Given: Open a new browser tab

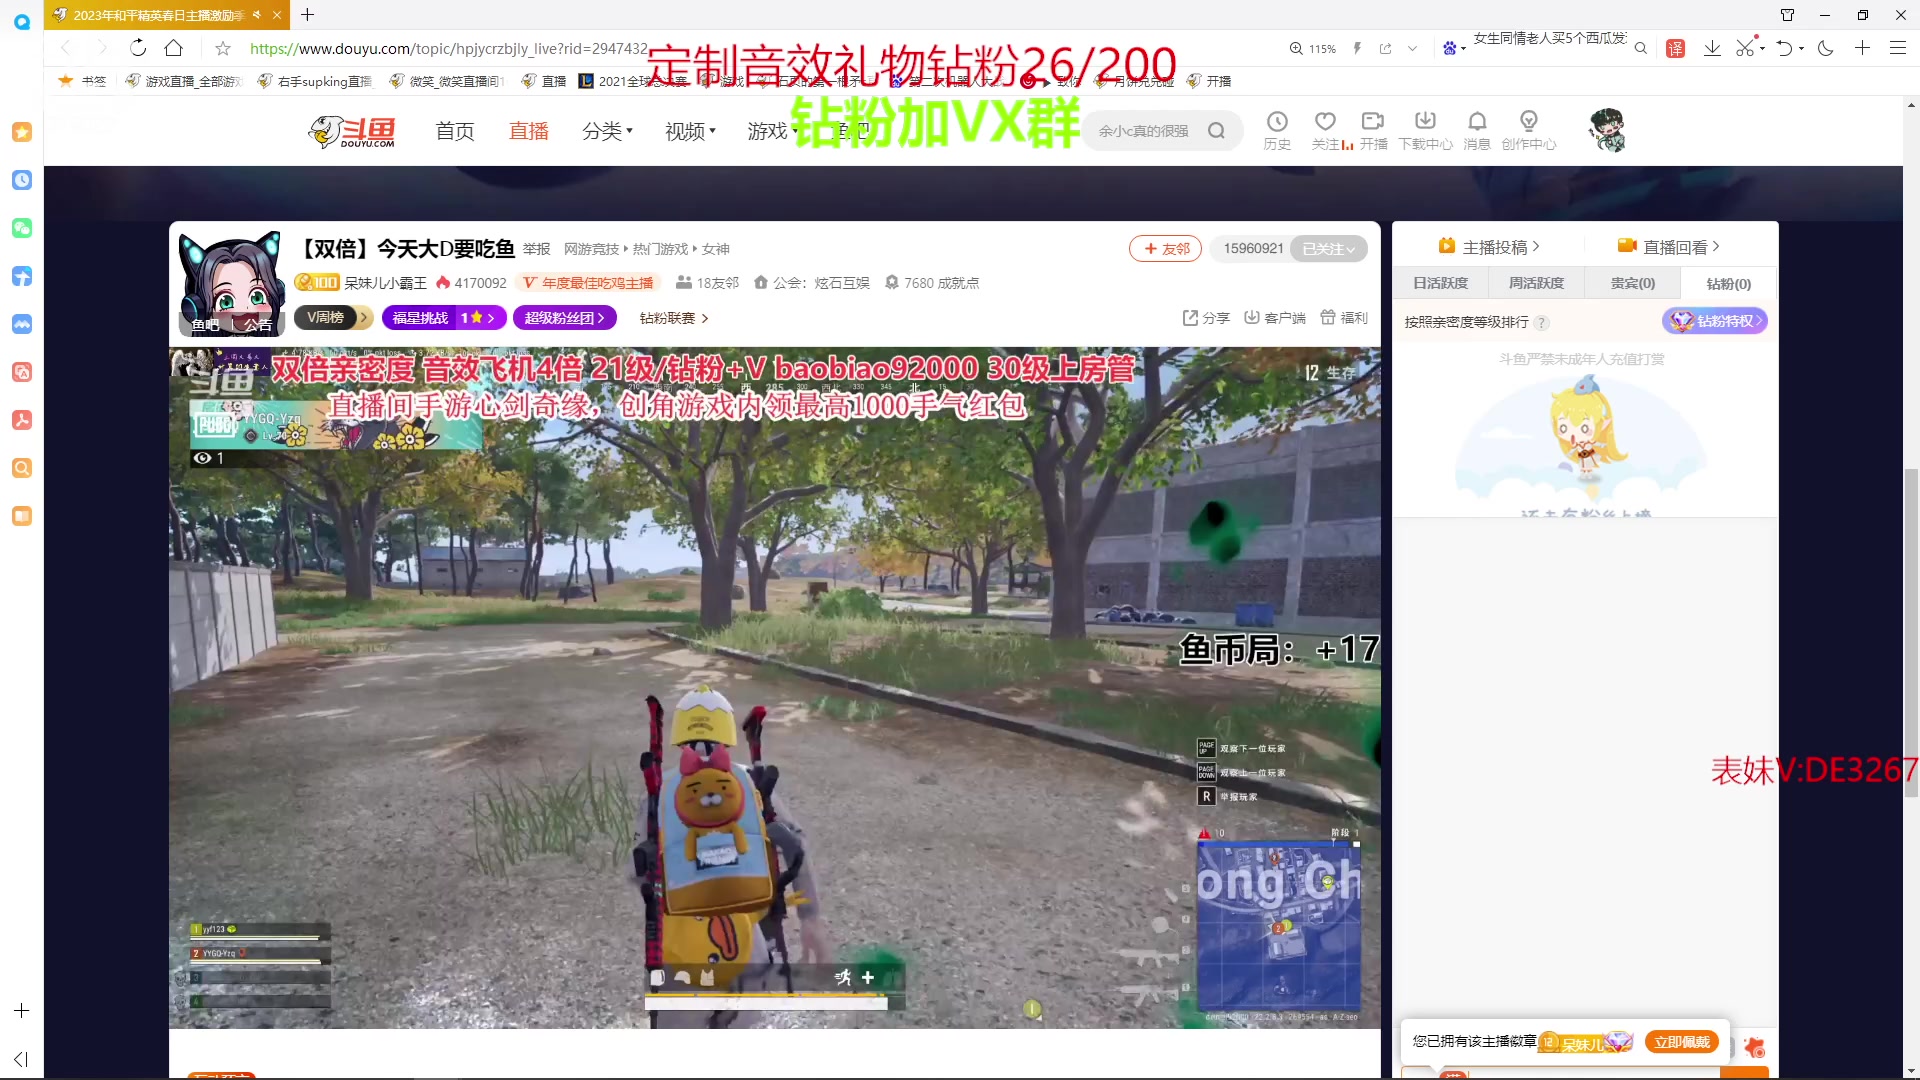Looking at the screenshot, I should coord(308,15).
